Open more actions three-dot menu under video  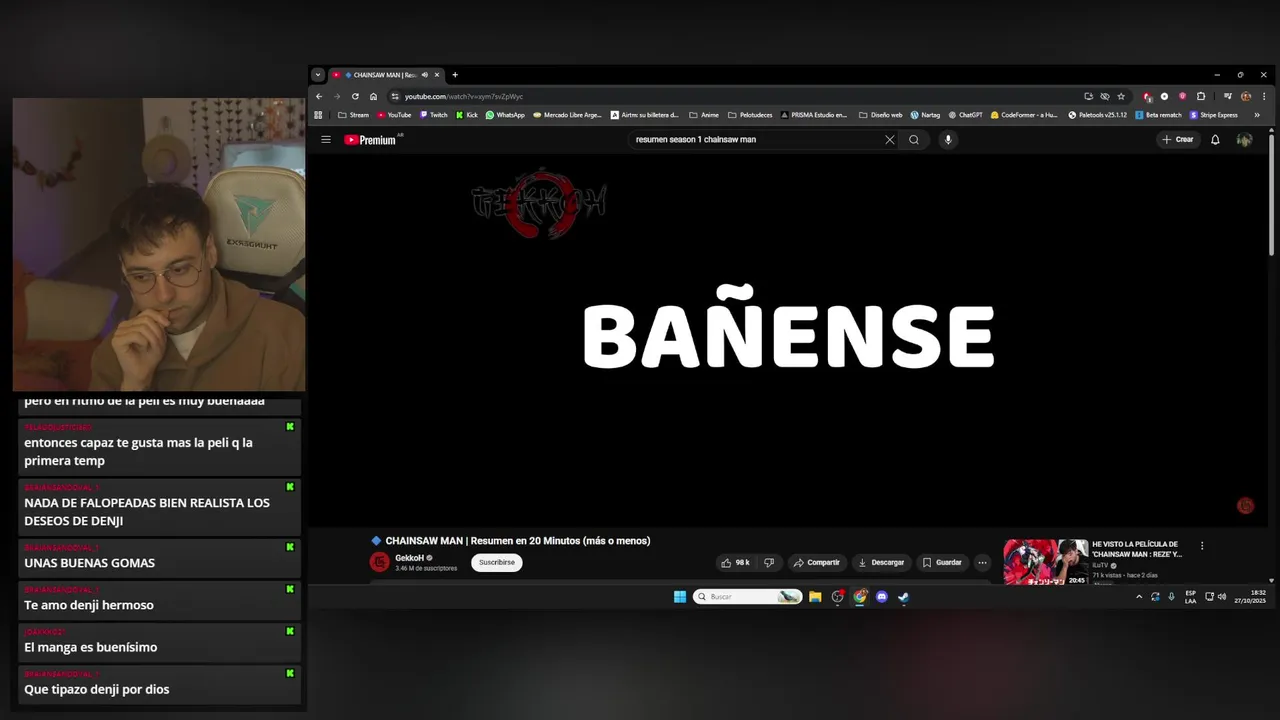(x=982, y=563)
